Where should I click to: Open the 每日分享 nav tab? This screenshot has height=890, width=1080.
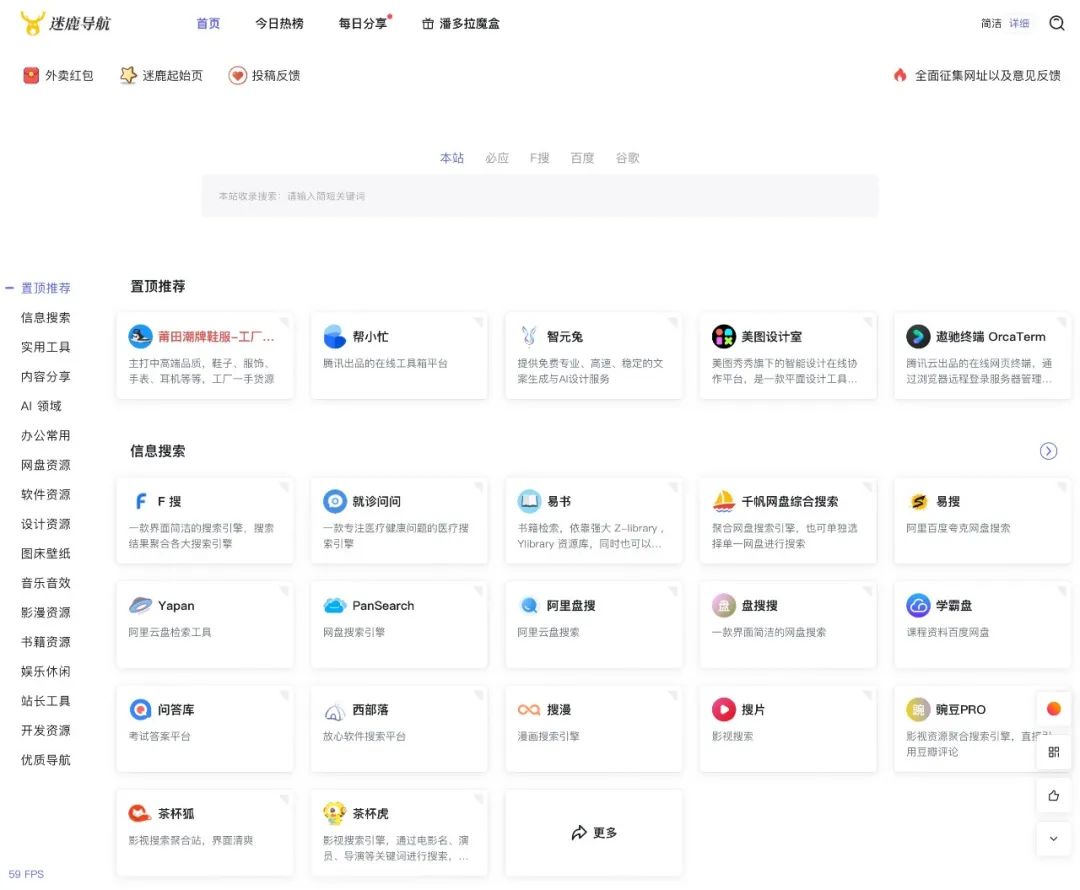[363, 23]
